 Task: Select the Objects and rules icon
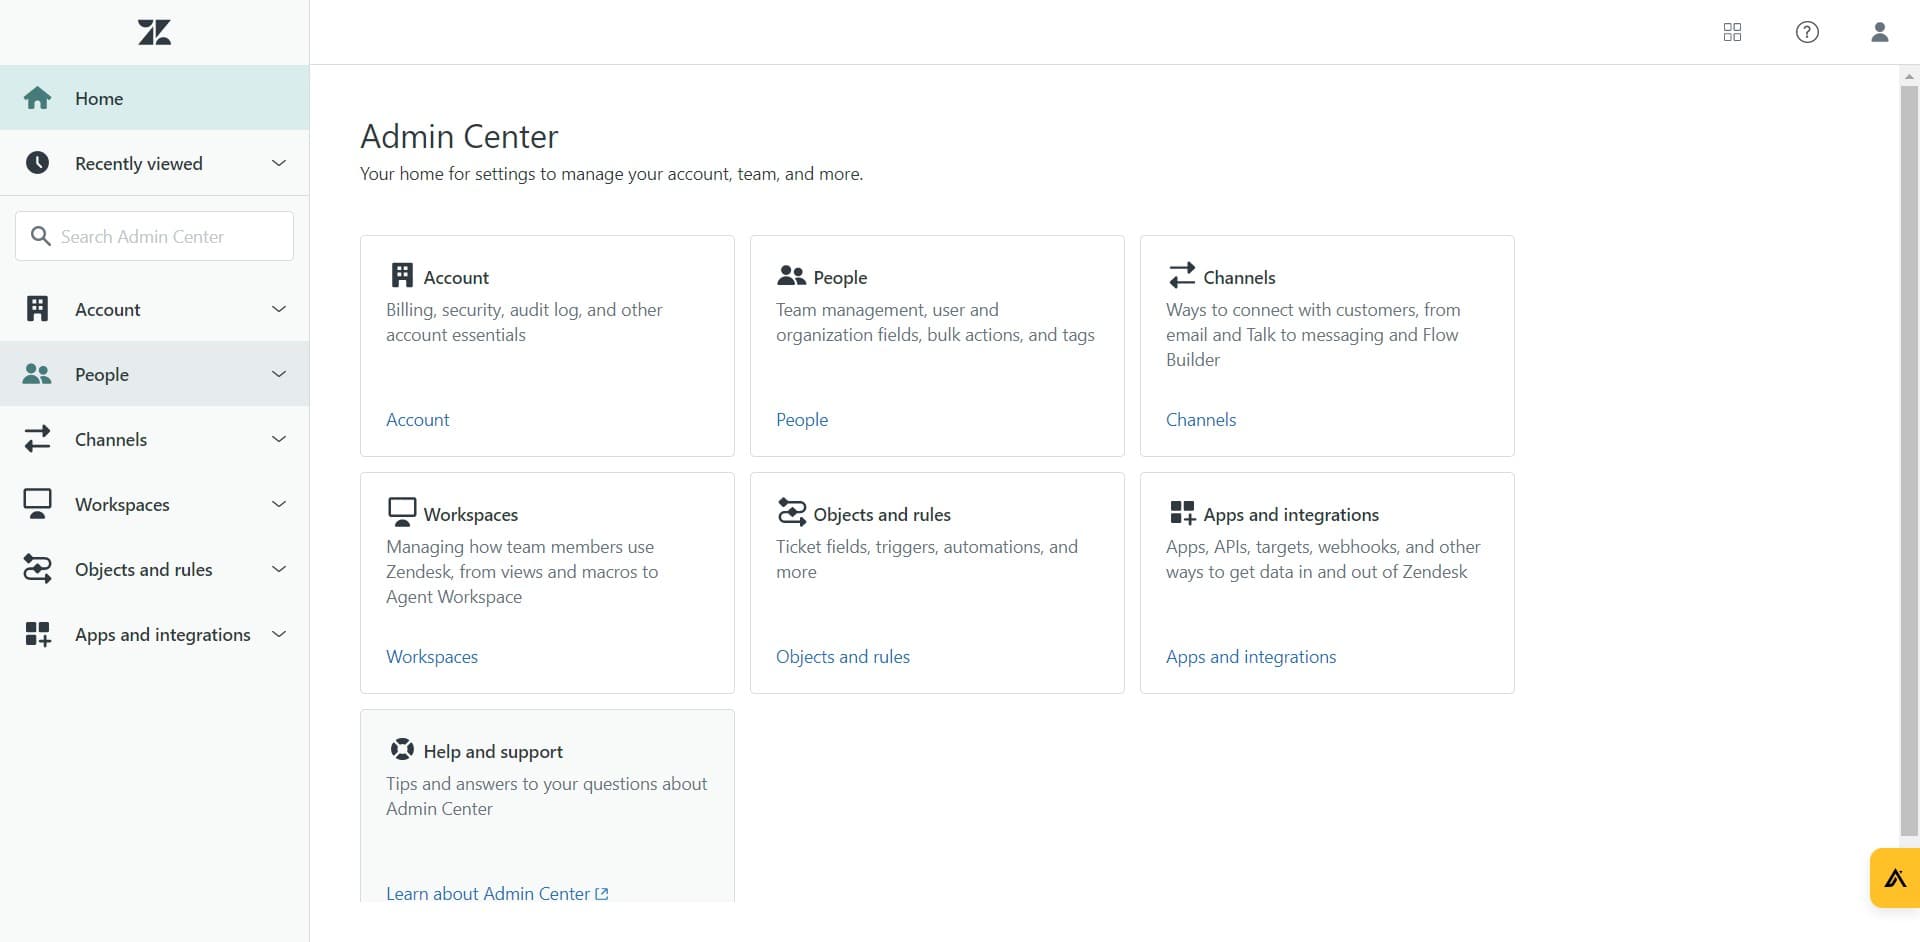tap(37, 569)
